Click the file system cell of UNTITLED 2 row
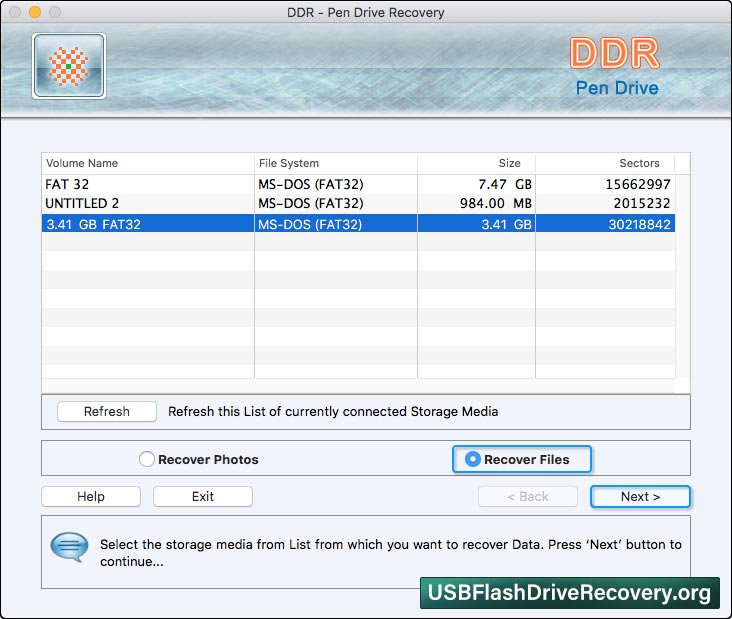Screen dimensions: 732x619 336,203
